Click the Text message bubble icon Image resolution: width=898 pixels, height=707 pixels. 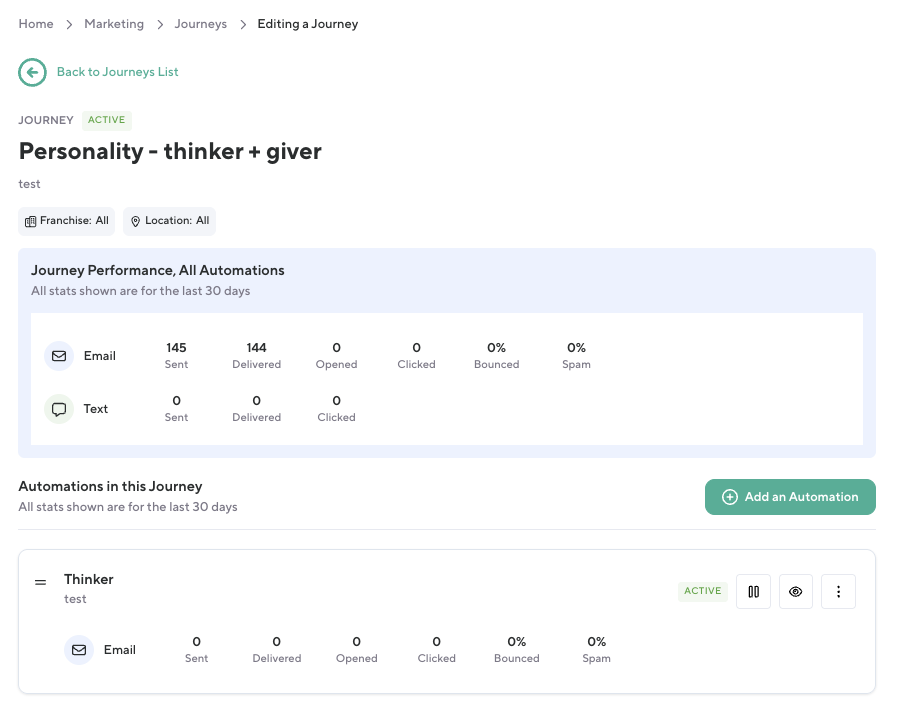(x=59, y=409)
